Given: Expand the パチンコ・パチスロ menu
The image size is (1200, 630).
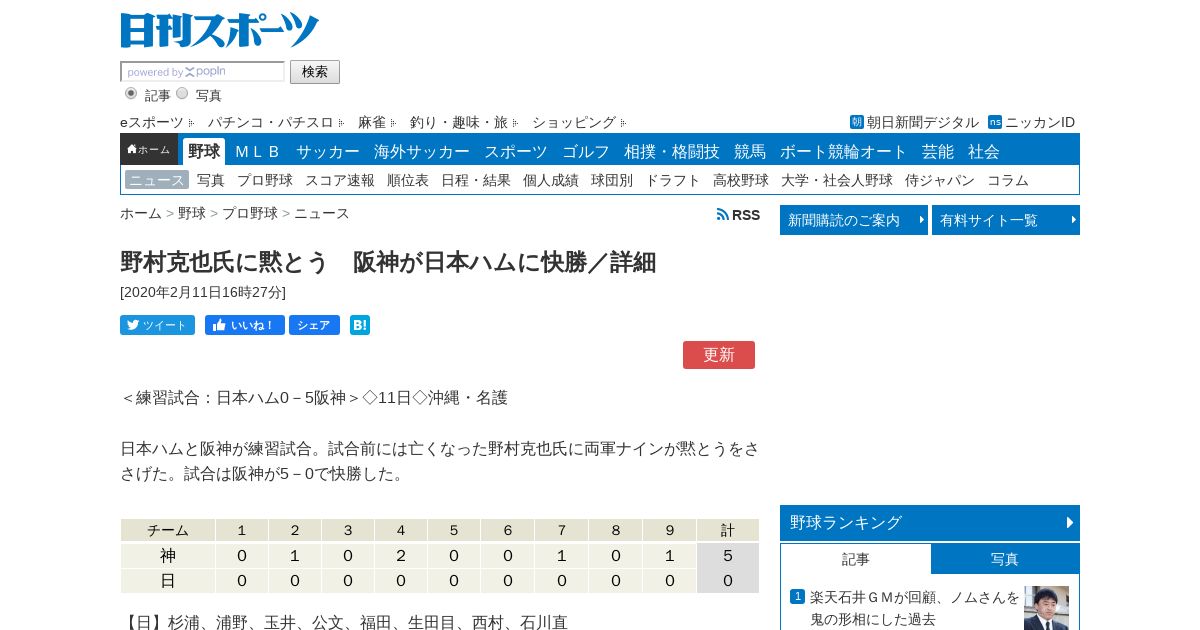Looking at the screenshot, I should pos(276,122).
